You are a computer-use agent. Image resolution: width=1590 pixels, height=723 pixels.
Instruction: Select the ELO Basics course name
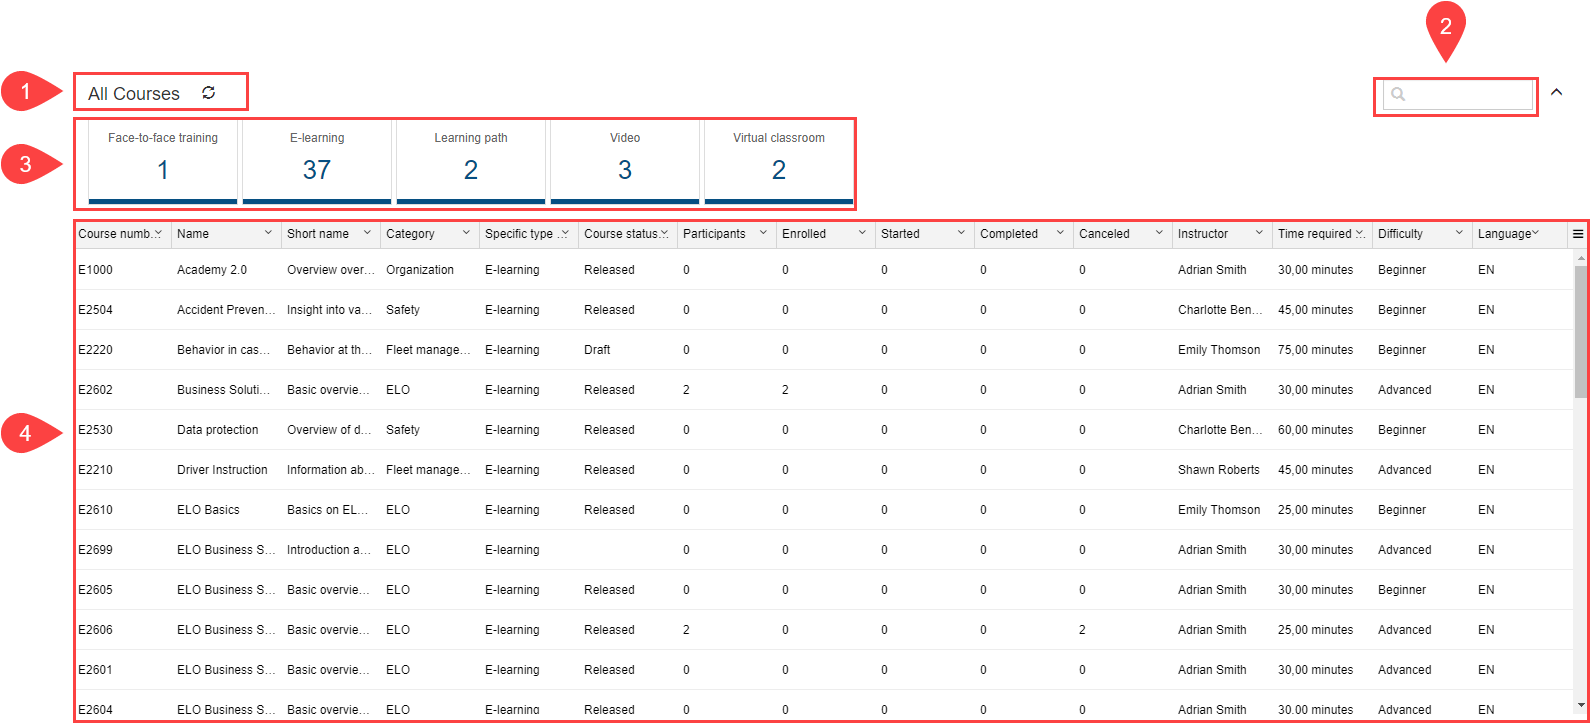(208, 510)
